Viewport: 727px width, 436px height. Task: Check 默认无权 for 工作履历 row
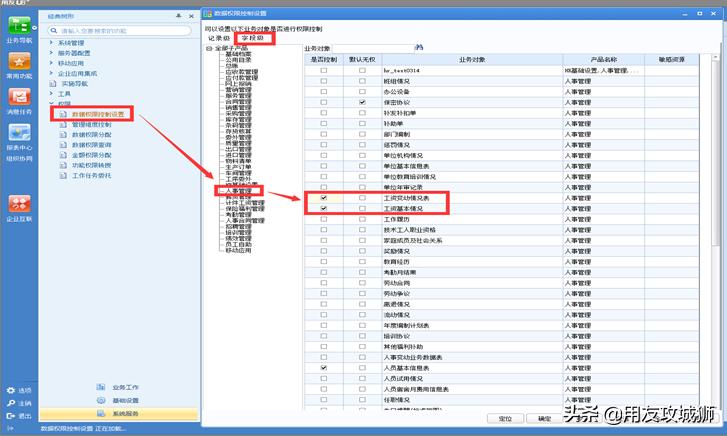pos(362,219)
